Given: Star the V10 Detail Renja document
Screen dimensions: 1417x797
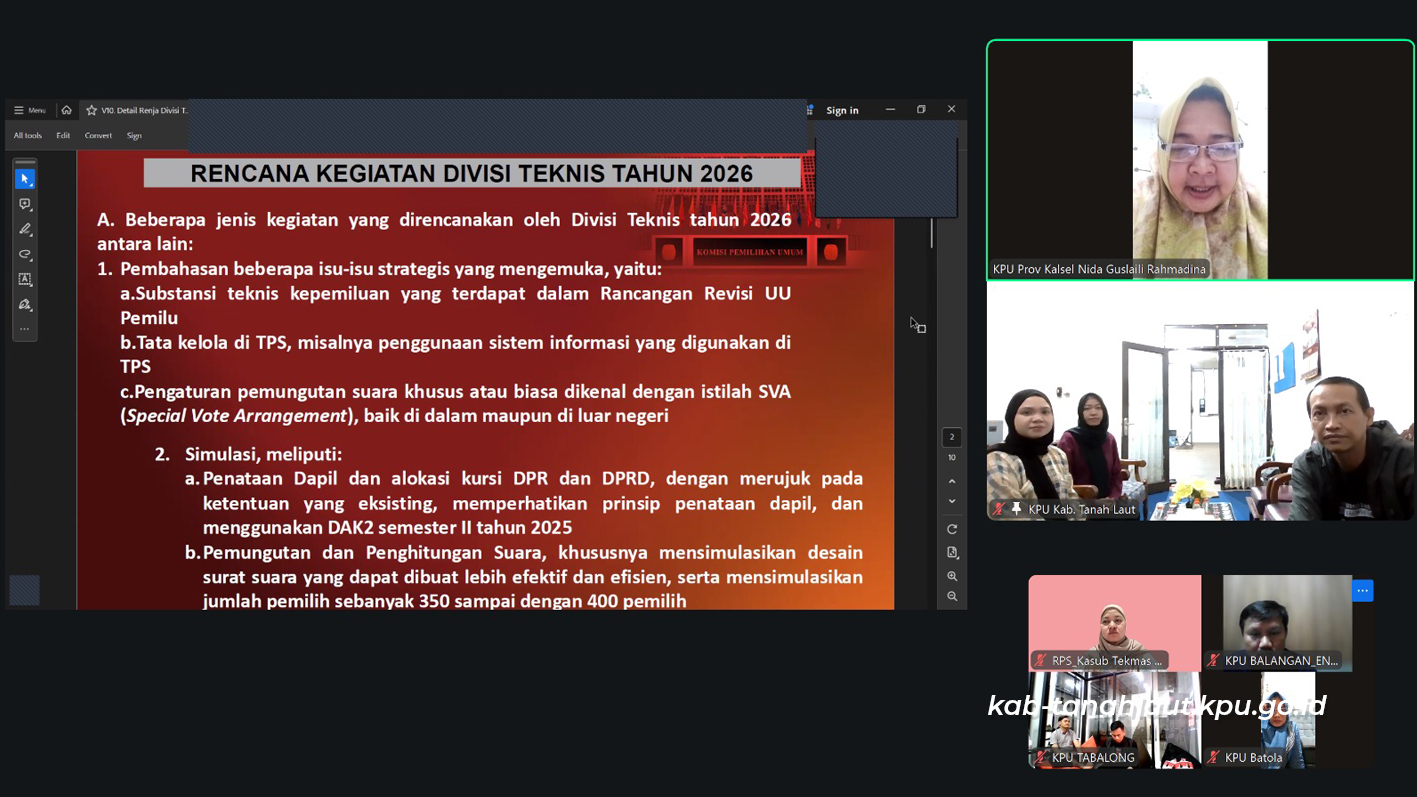Looking at the screenshot, I should pos(91,110).
